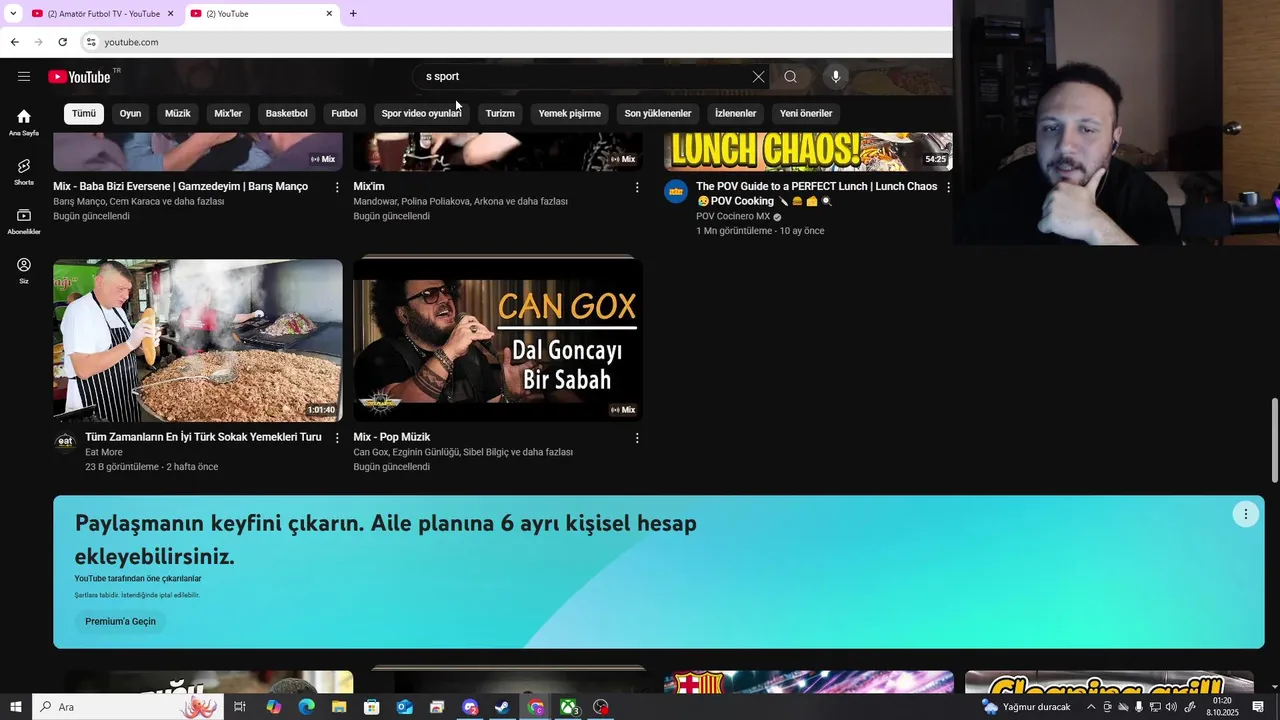This screenshot has height=720, width=1280.
Task: Open Abonelikler in the sidebar
Action: tap(24, 221)
